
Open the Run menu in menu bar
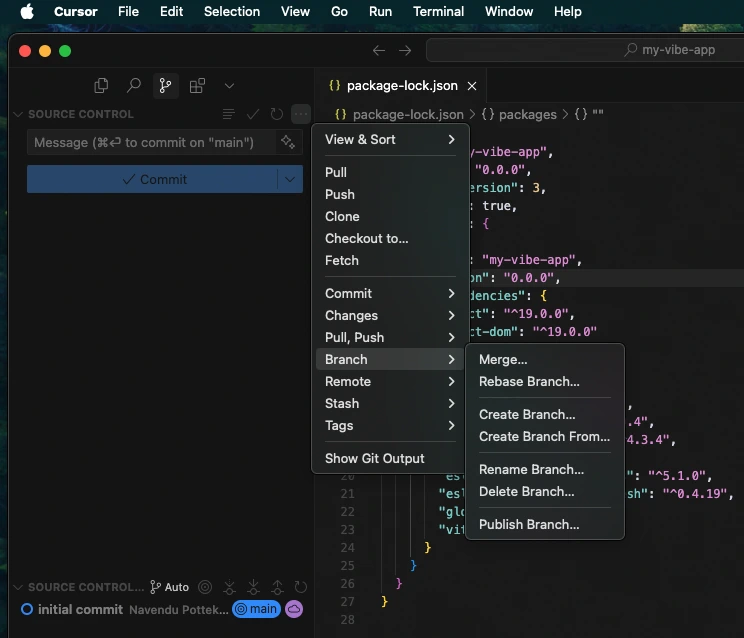(381, 11)
